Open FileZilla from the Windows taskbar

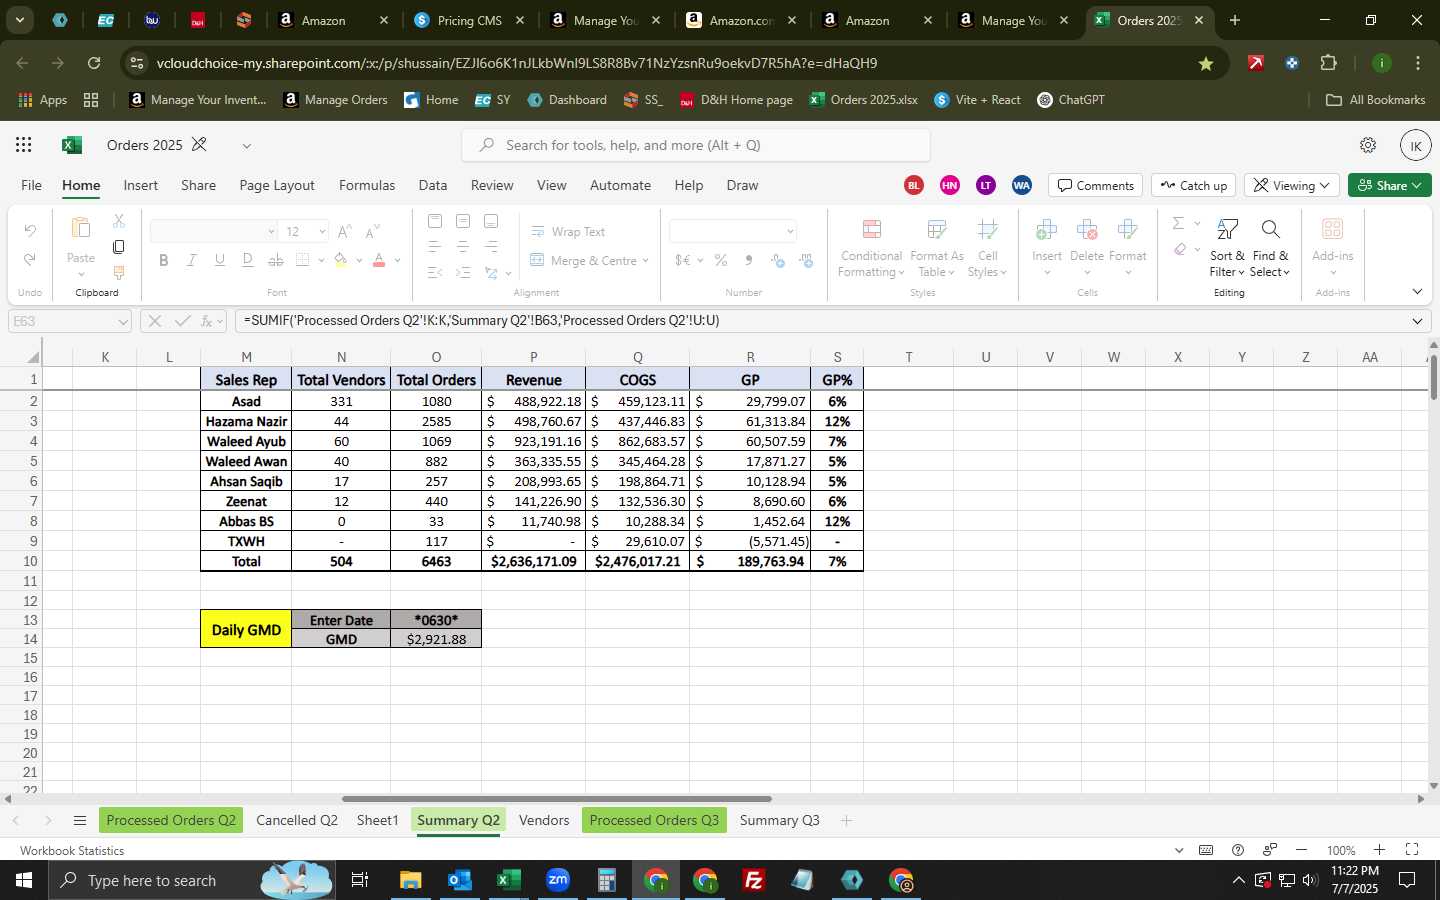(x=754, y=880)
